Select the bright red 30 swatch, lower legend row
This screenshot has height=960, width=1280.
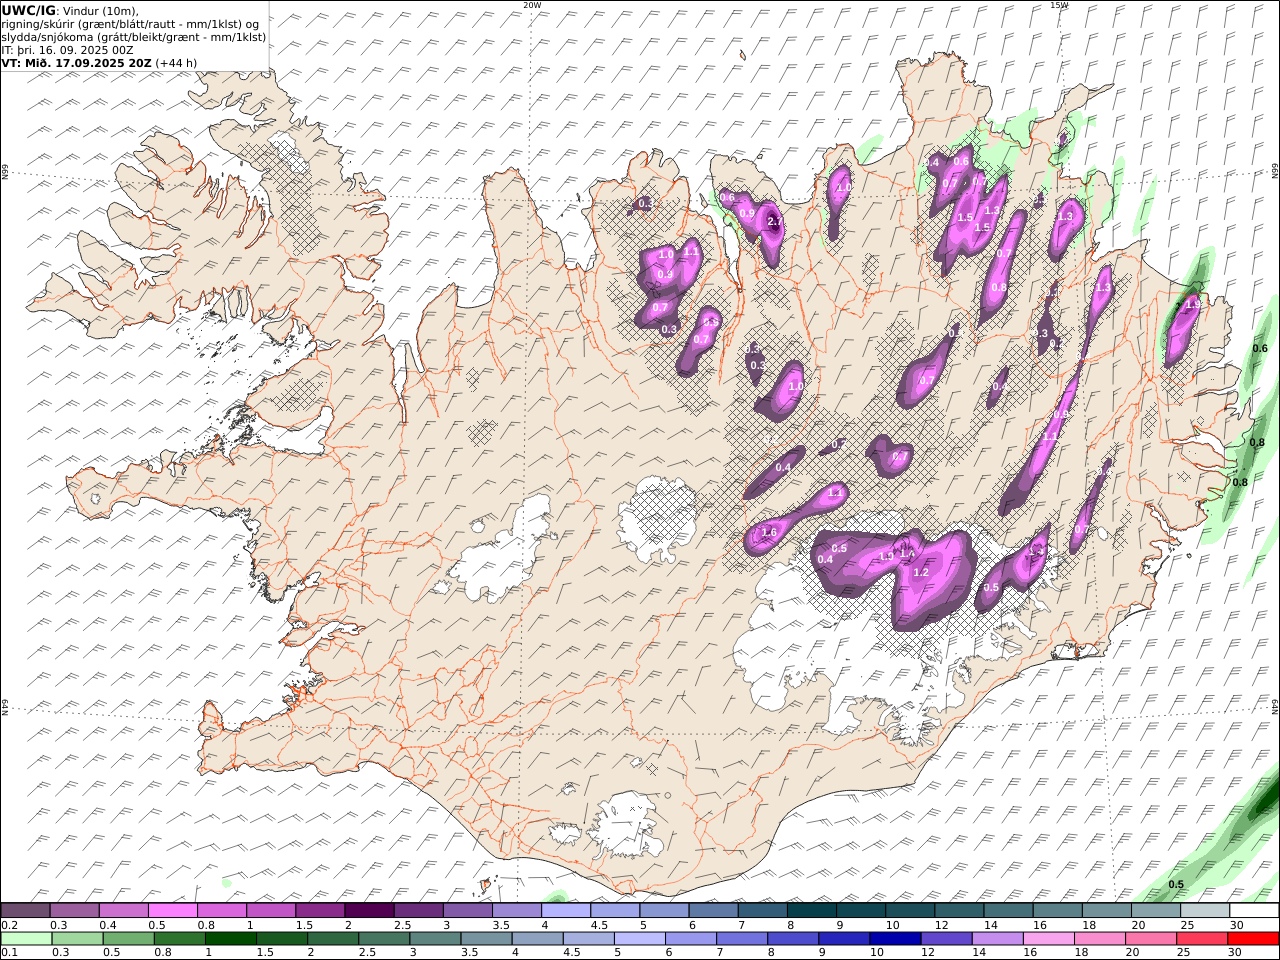(x=1252, y=938)
